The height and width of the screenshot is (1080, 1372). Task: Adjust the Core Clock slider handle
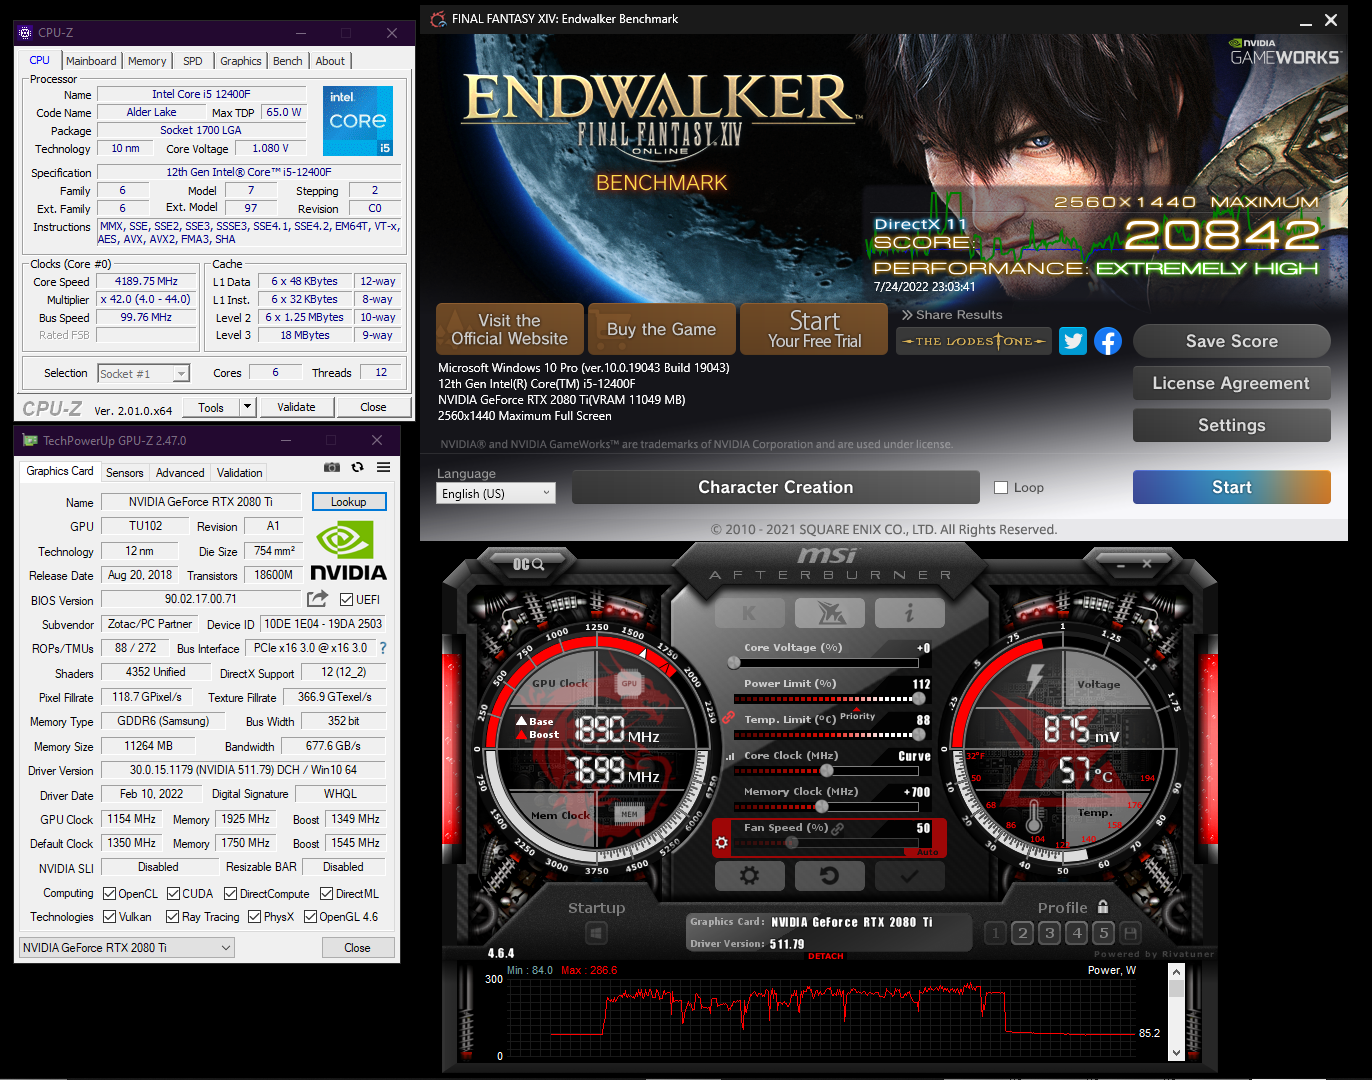coord(827,771)
